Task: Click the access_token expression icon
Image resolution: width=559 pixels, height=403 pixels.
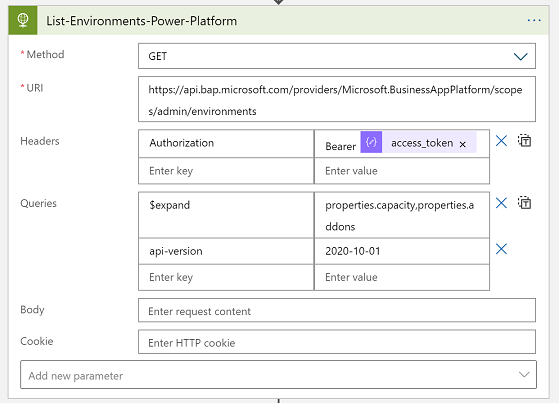Action: (371, 142)
